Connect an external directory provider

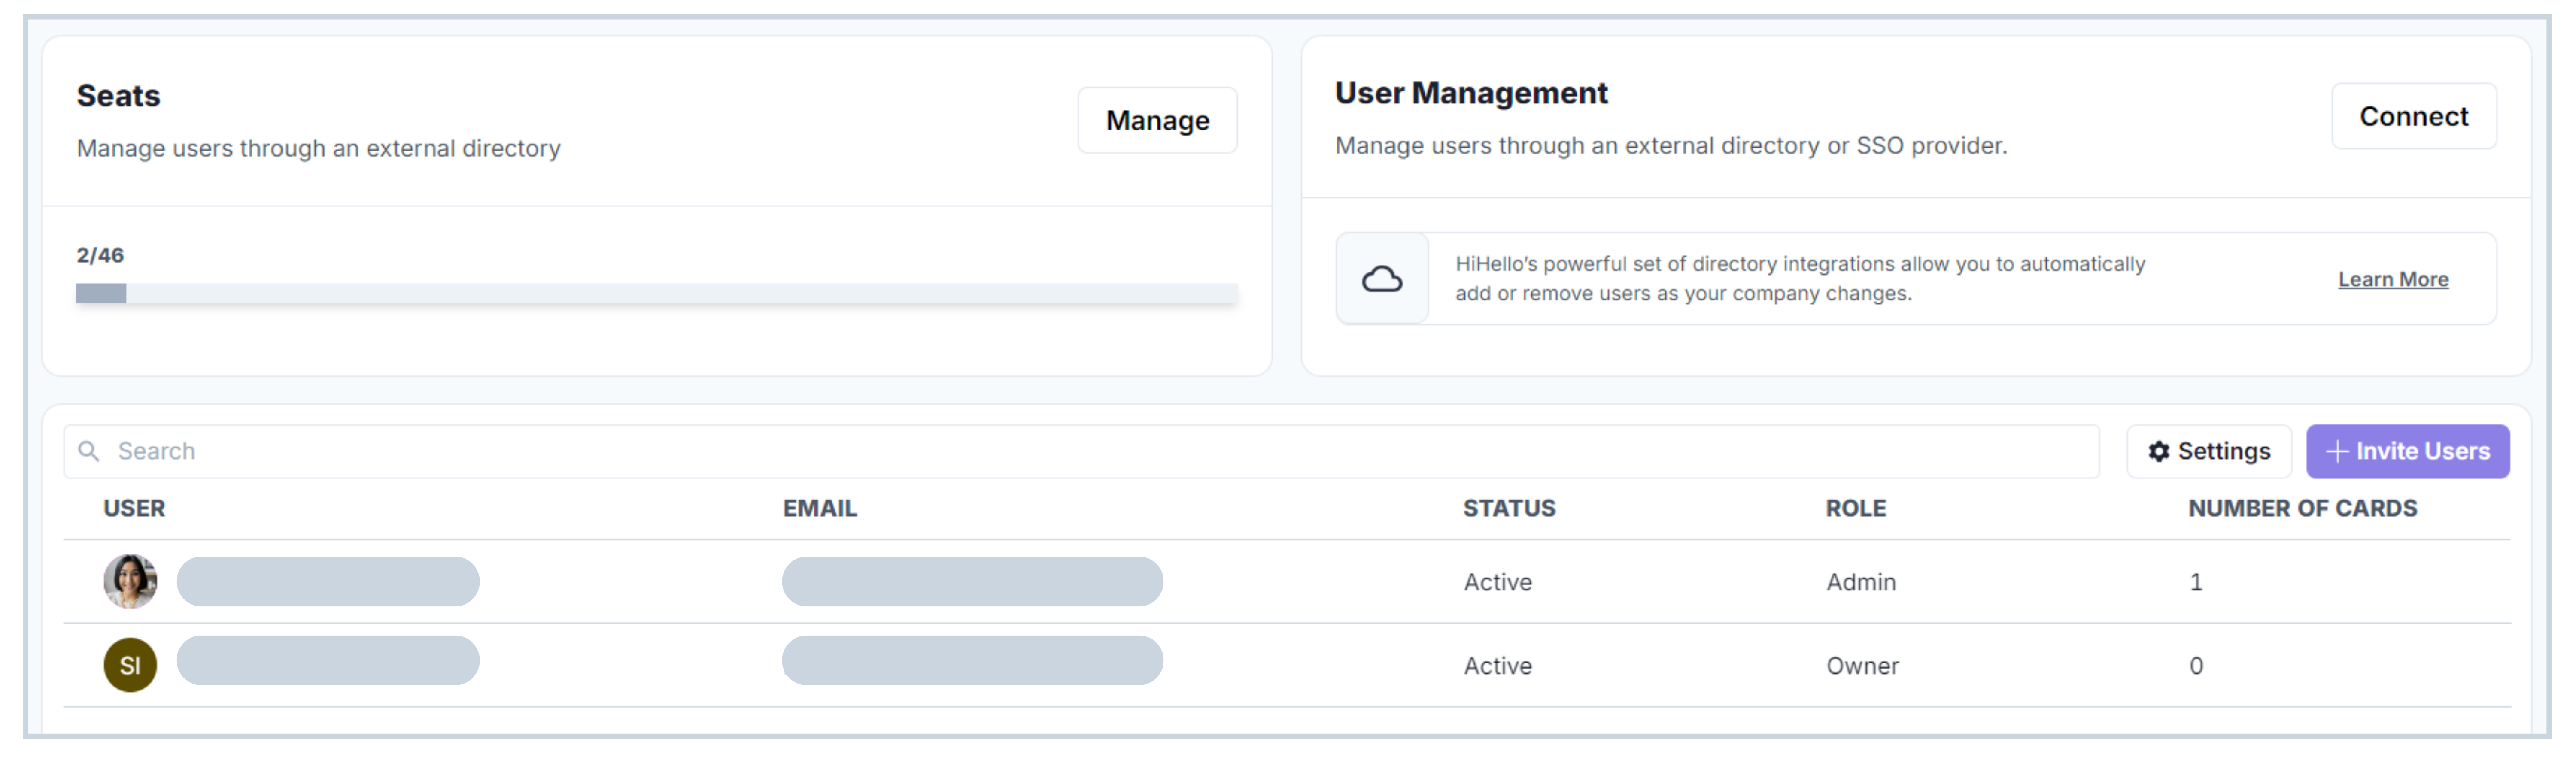click(2414, 116)
